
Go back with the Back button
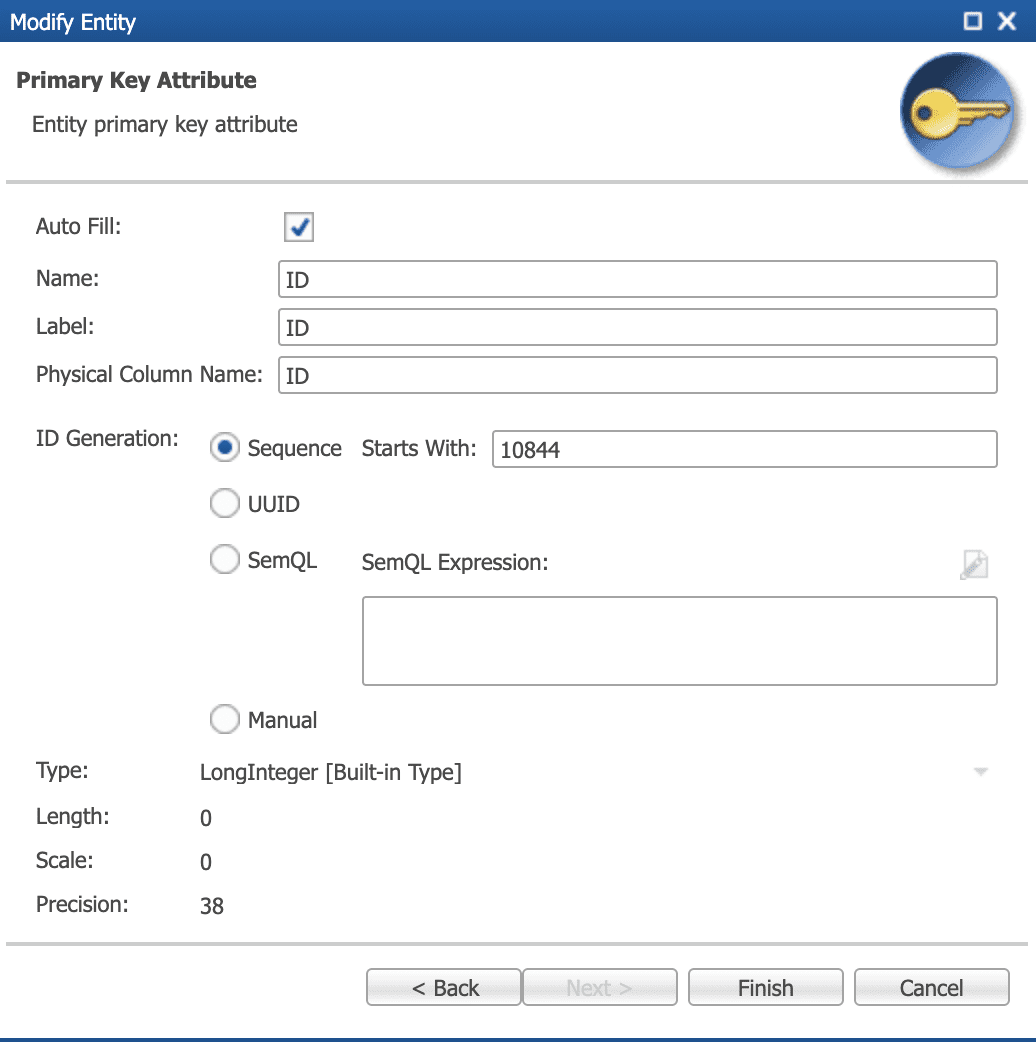point(444,987)
